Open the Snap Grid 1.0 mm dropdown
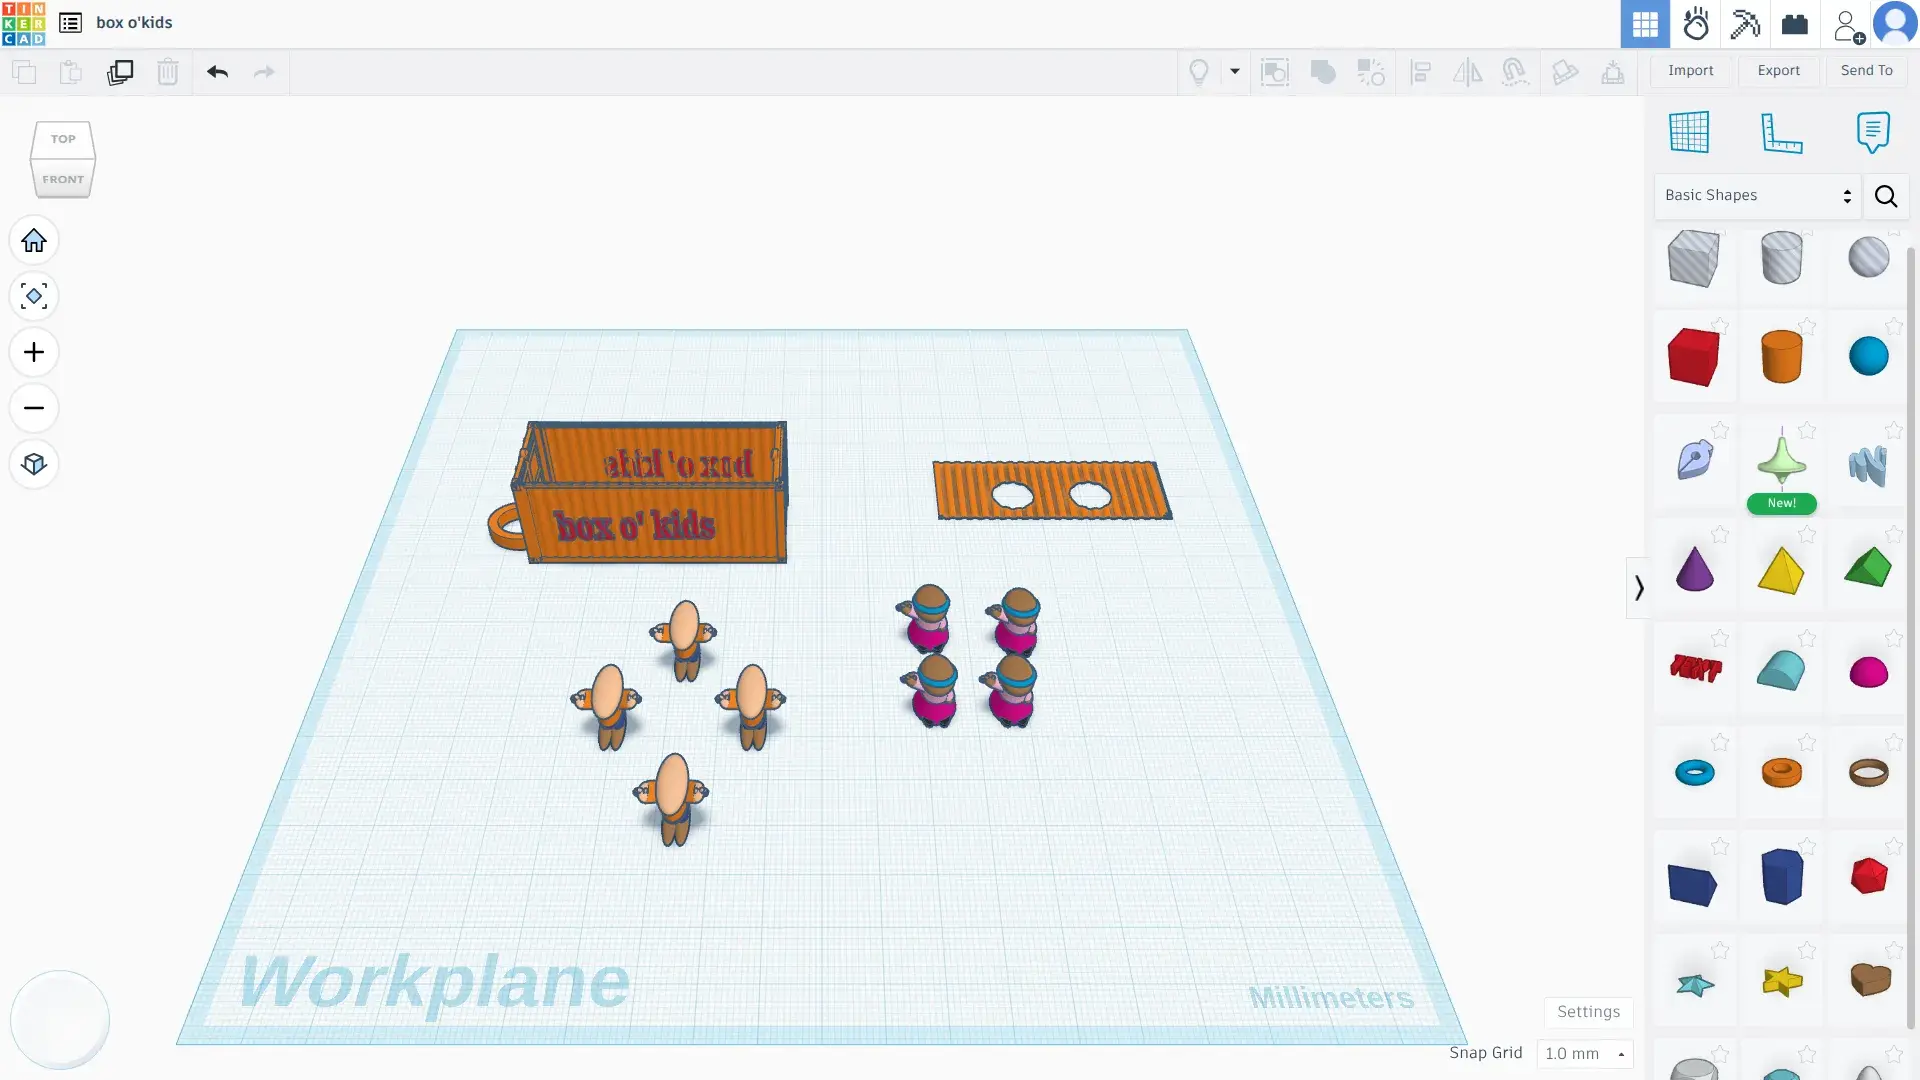Viewport: 1920px width, 1080px height. [x=1585, y=1054]
